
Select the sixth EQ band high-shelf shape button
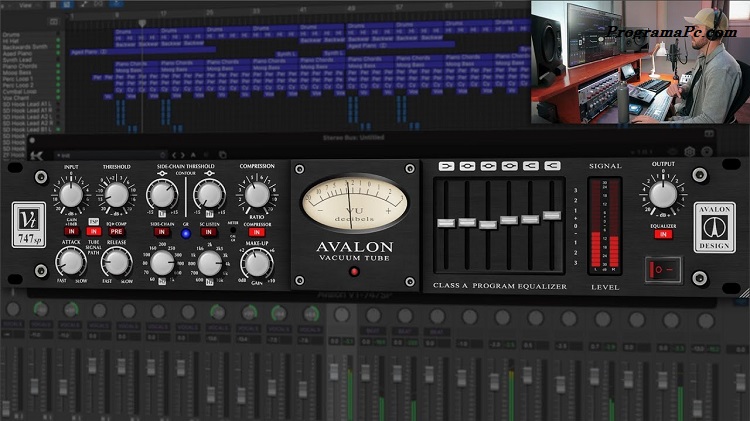(552, 166)
